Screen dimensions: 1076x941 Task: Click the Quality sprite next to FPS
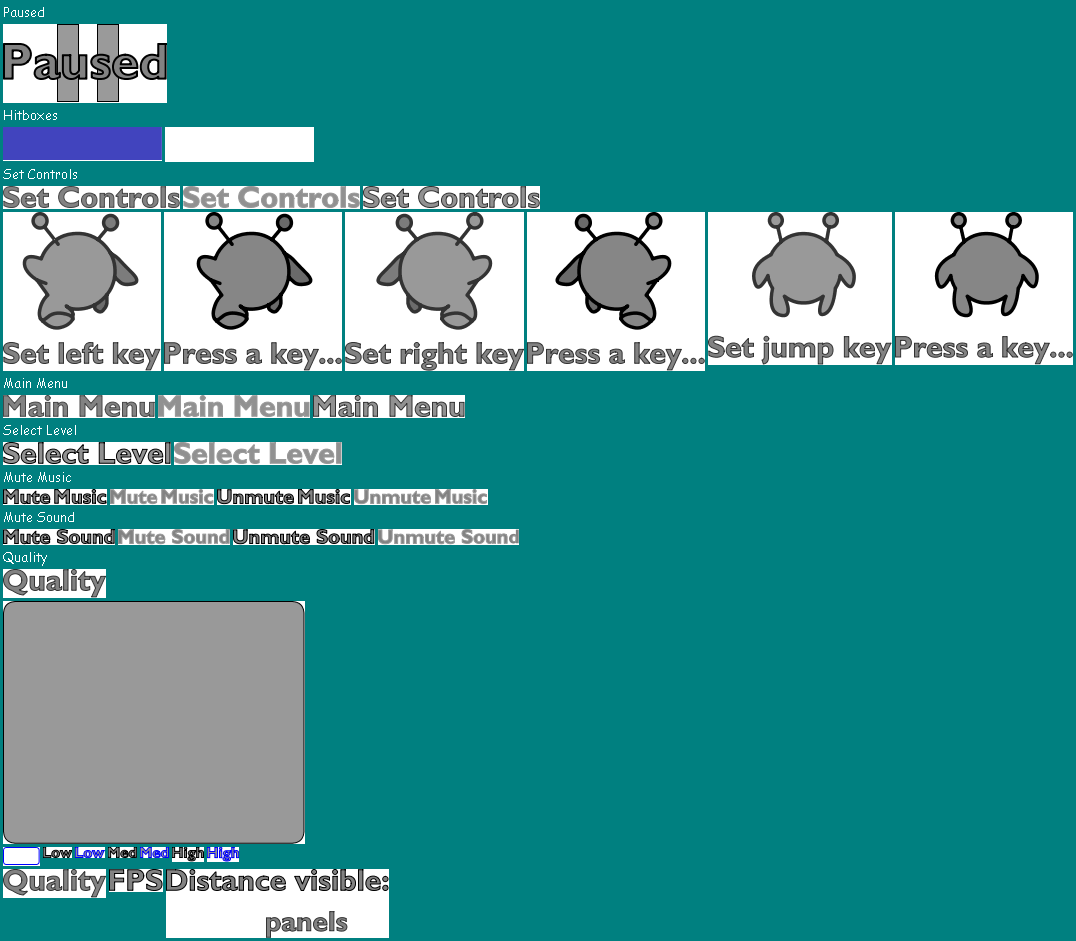[x=54, y=883]
